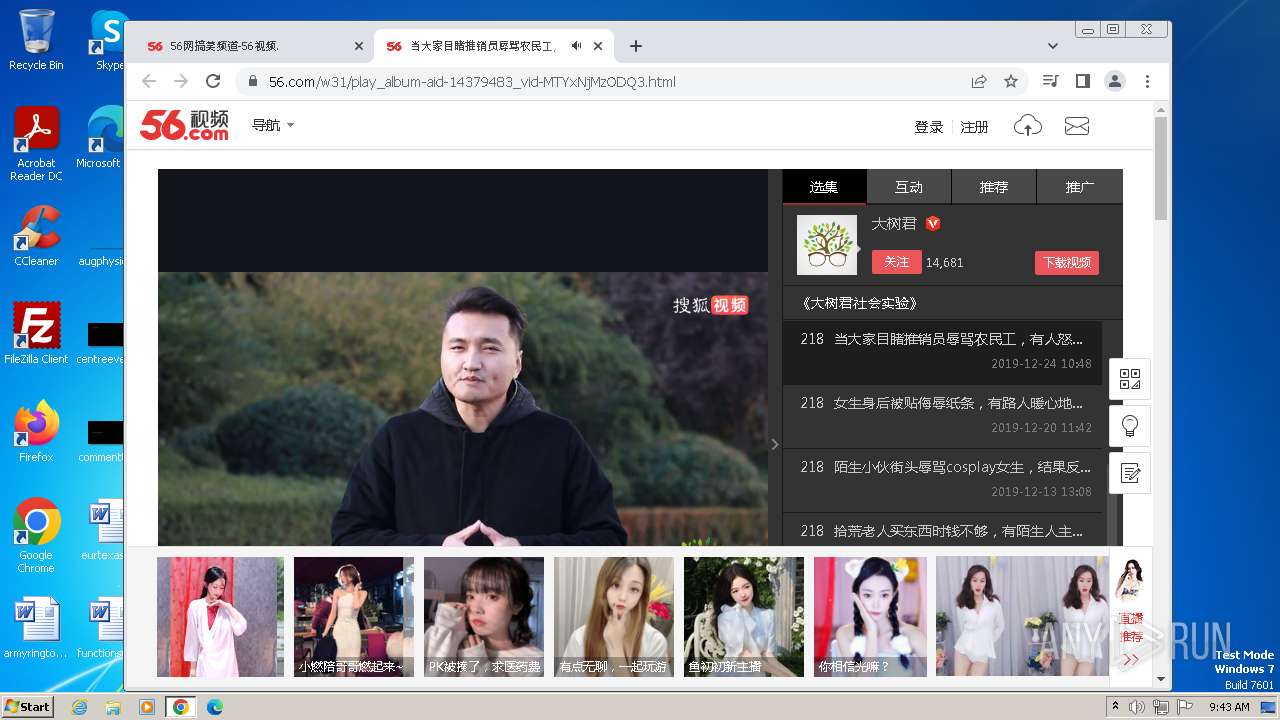The width and height of the screenshot is (1280, 720).
Task: Click the volume icon in system tray
Action: click(x=1137, y=707)
